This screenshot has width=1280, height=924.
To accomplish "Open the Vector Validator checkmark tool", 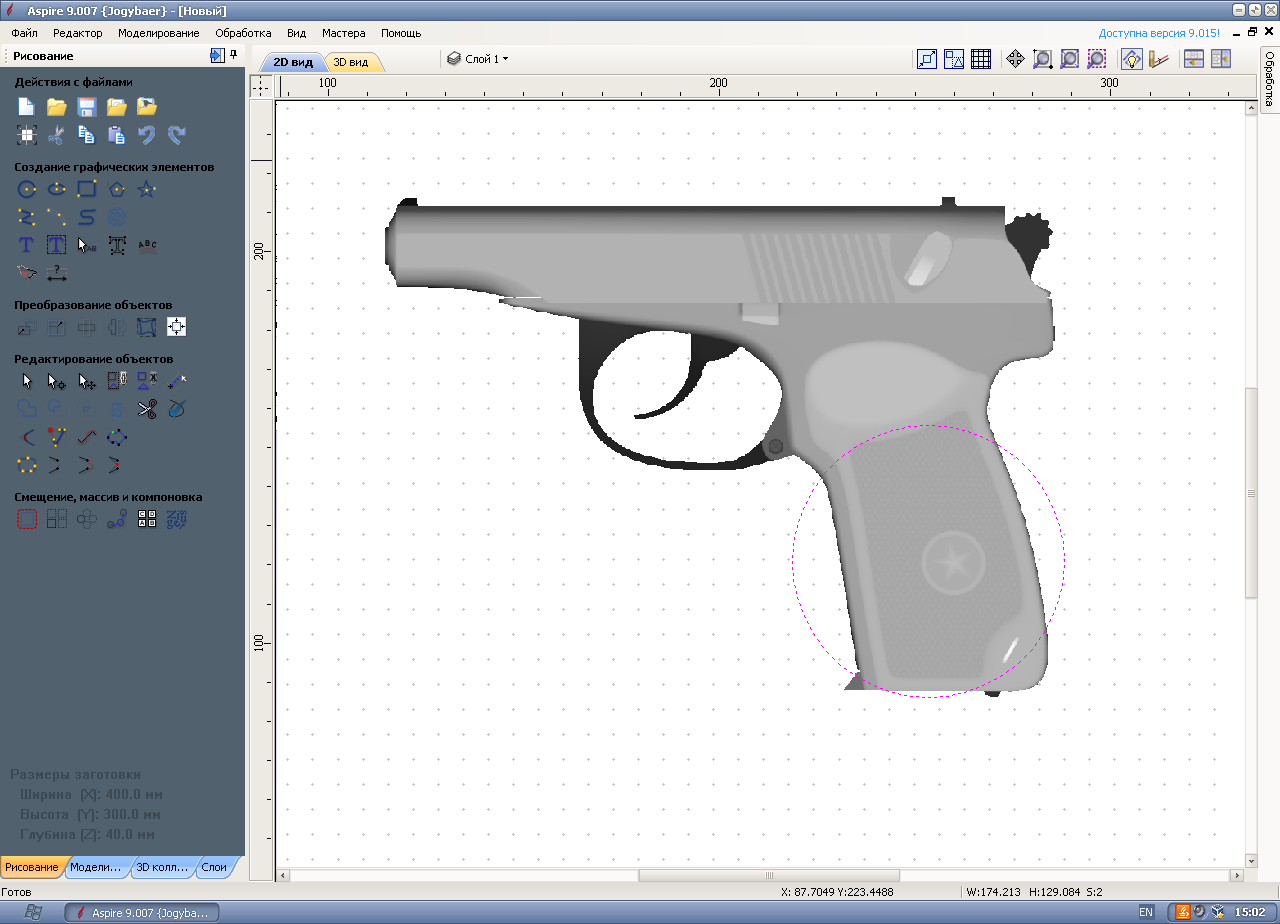I will tap(177, 408).
